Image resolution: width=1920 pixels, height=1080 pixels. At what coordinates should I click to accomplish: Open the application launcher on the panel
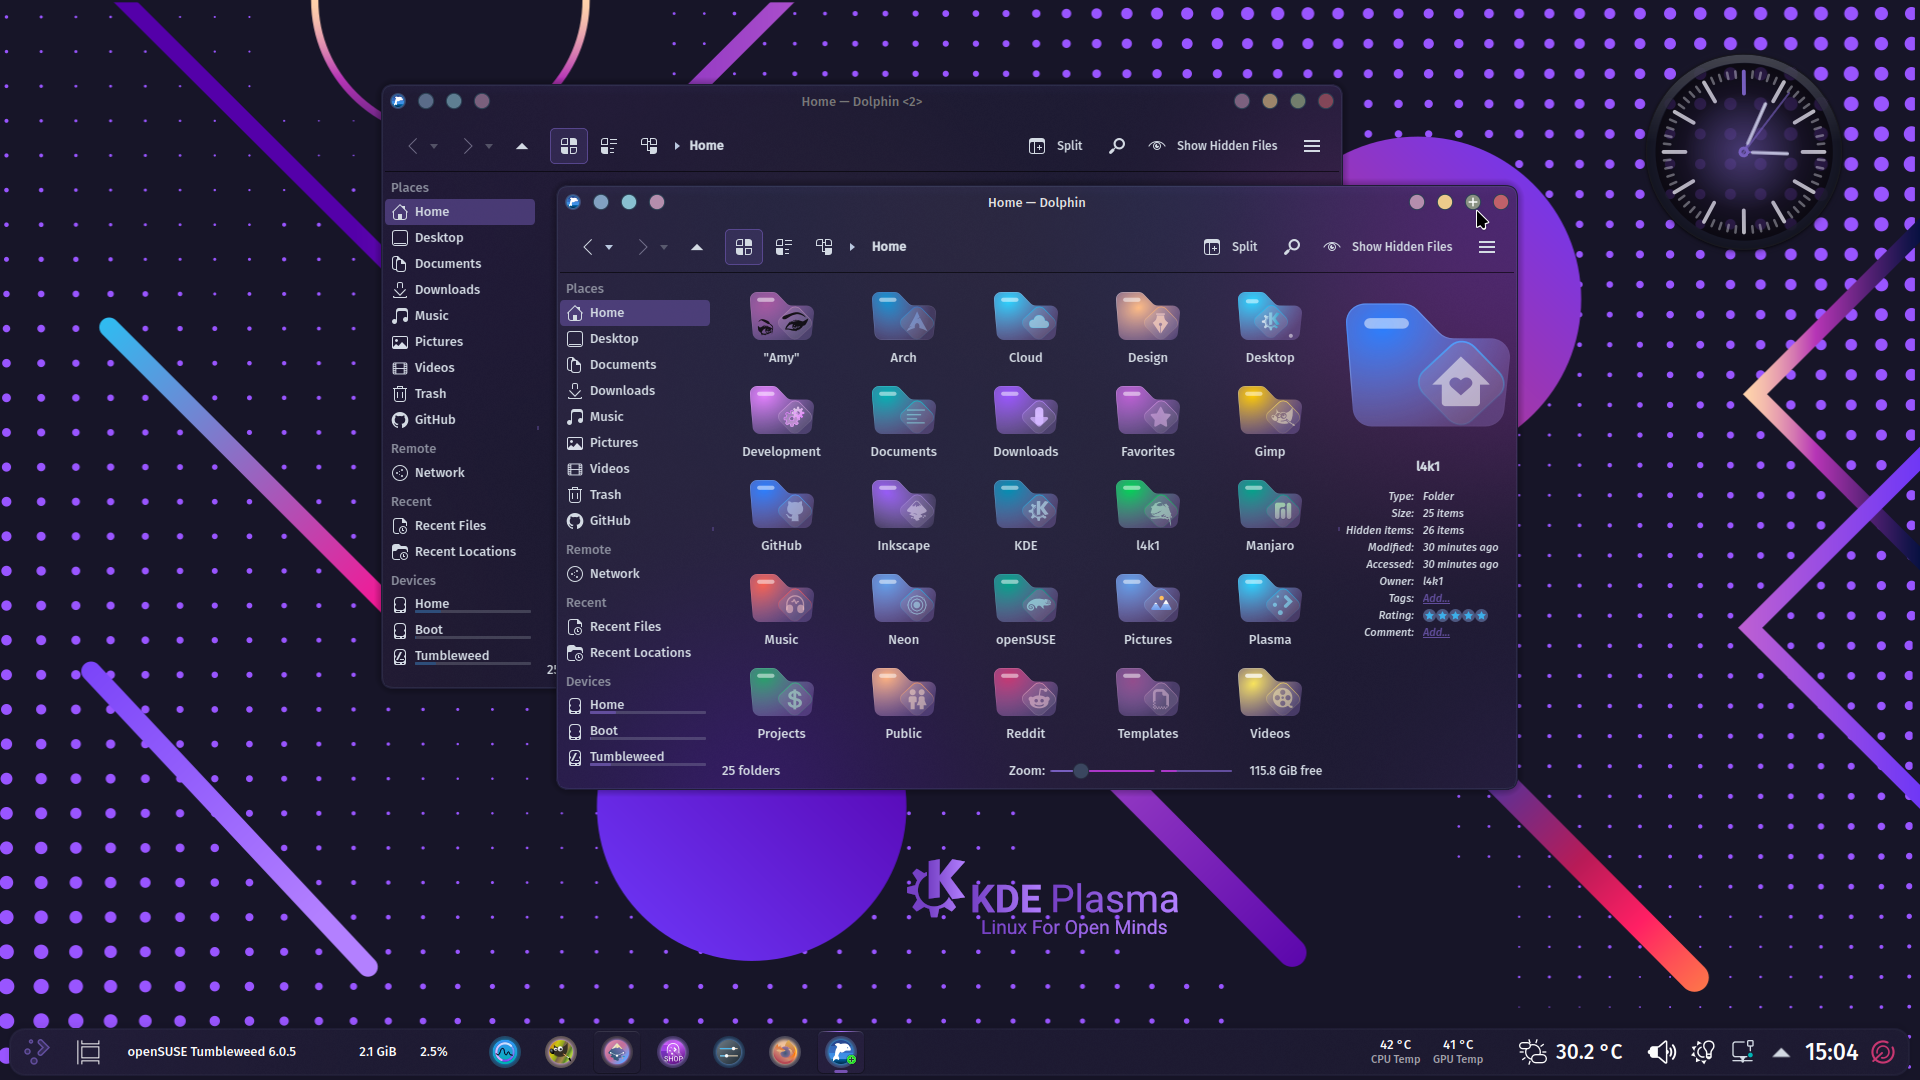pos(37,1052)
